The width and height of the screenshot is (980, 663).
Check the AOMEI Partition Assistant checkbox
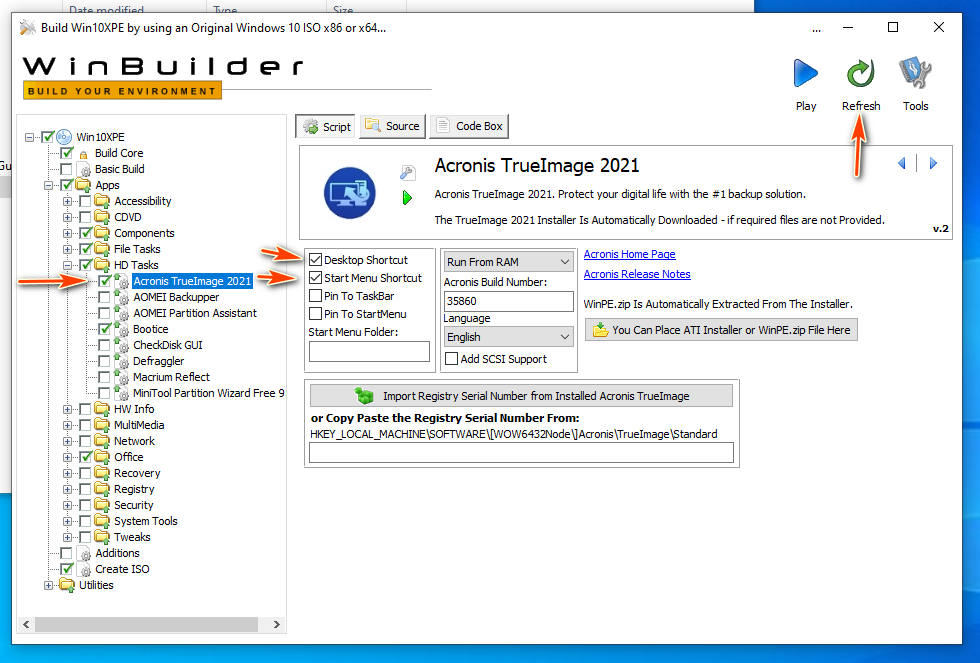[x=104, y=313]
